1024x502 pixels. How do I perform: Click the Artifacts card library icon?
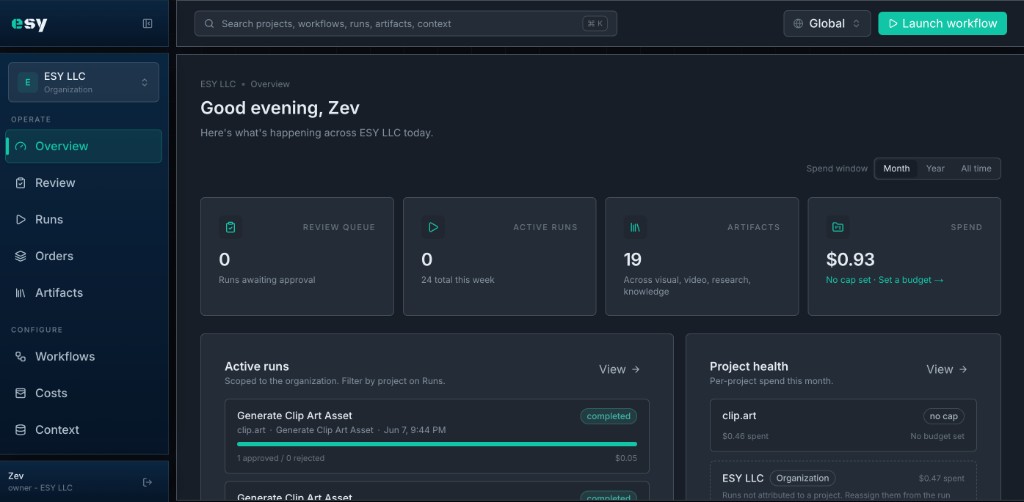click(635, 227)
